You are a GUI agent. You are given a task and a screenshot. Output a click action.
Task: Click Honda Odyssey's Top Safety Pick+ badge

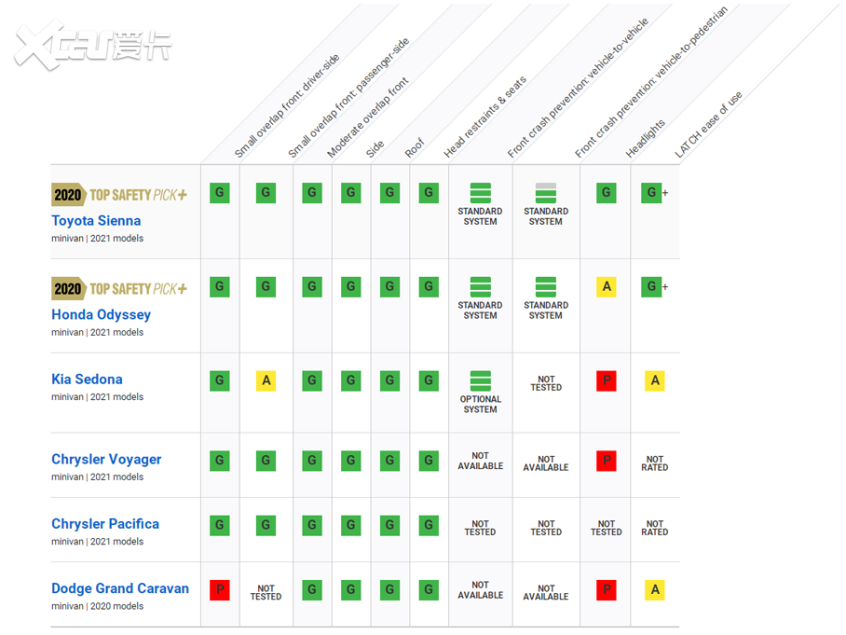119,289
